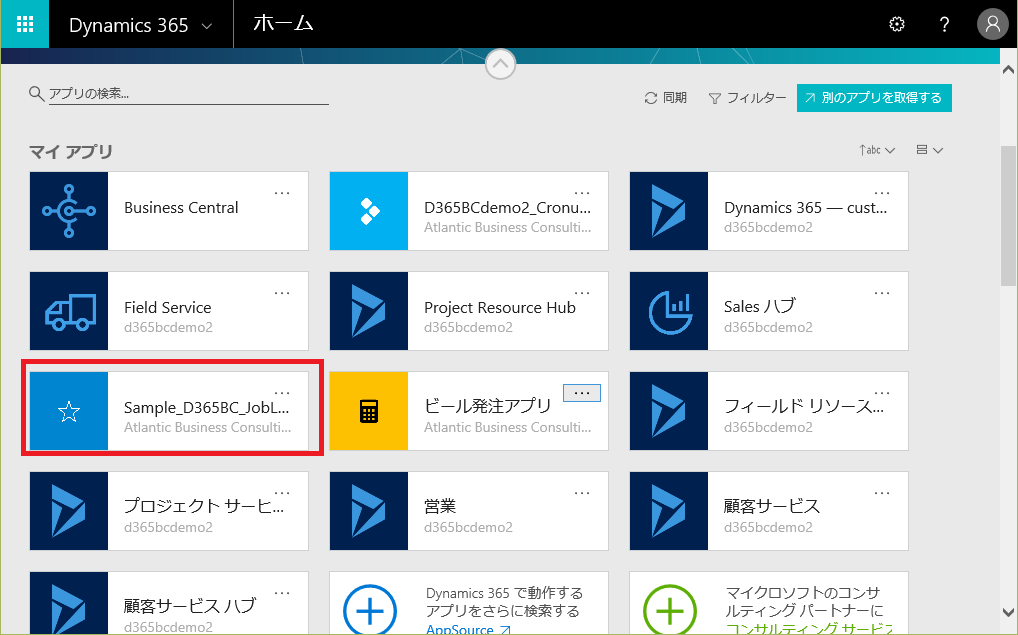The image size is (1018, 635).
Task: Open the view layout dropdown
Action: pos(930,150)
